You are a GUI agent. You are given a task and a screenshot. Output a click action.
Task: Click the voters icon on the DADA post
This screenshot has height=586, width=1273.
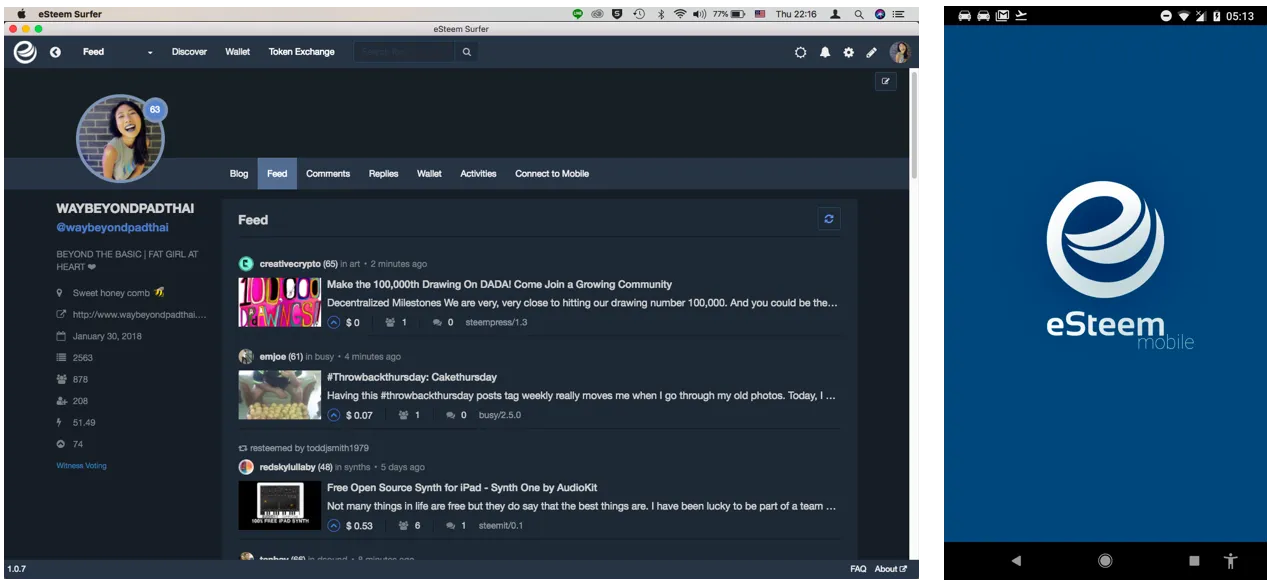click(390, 322)
